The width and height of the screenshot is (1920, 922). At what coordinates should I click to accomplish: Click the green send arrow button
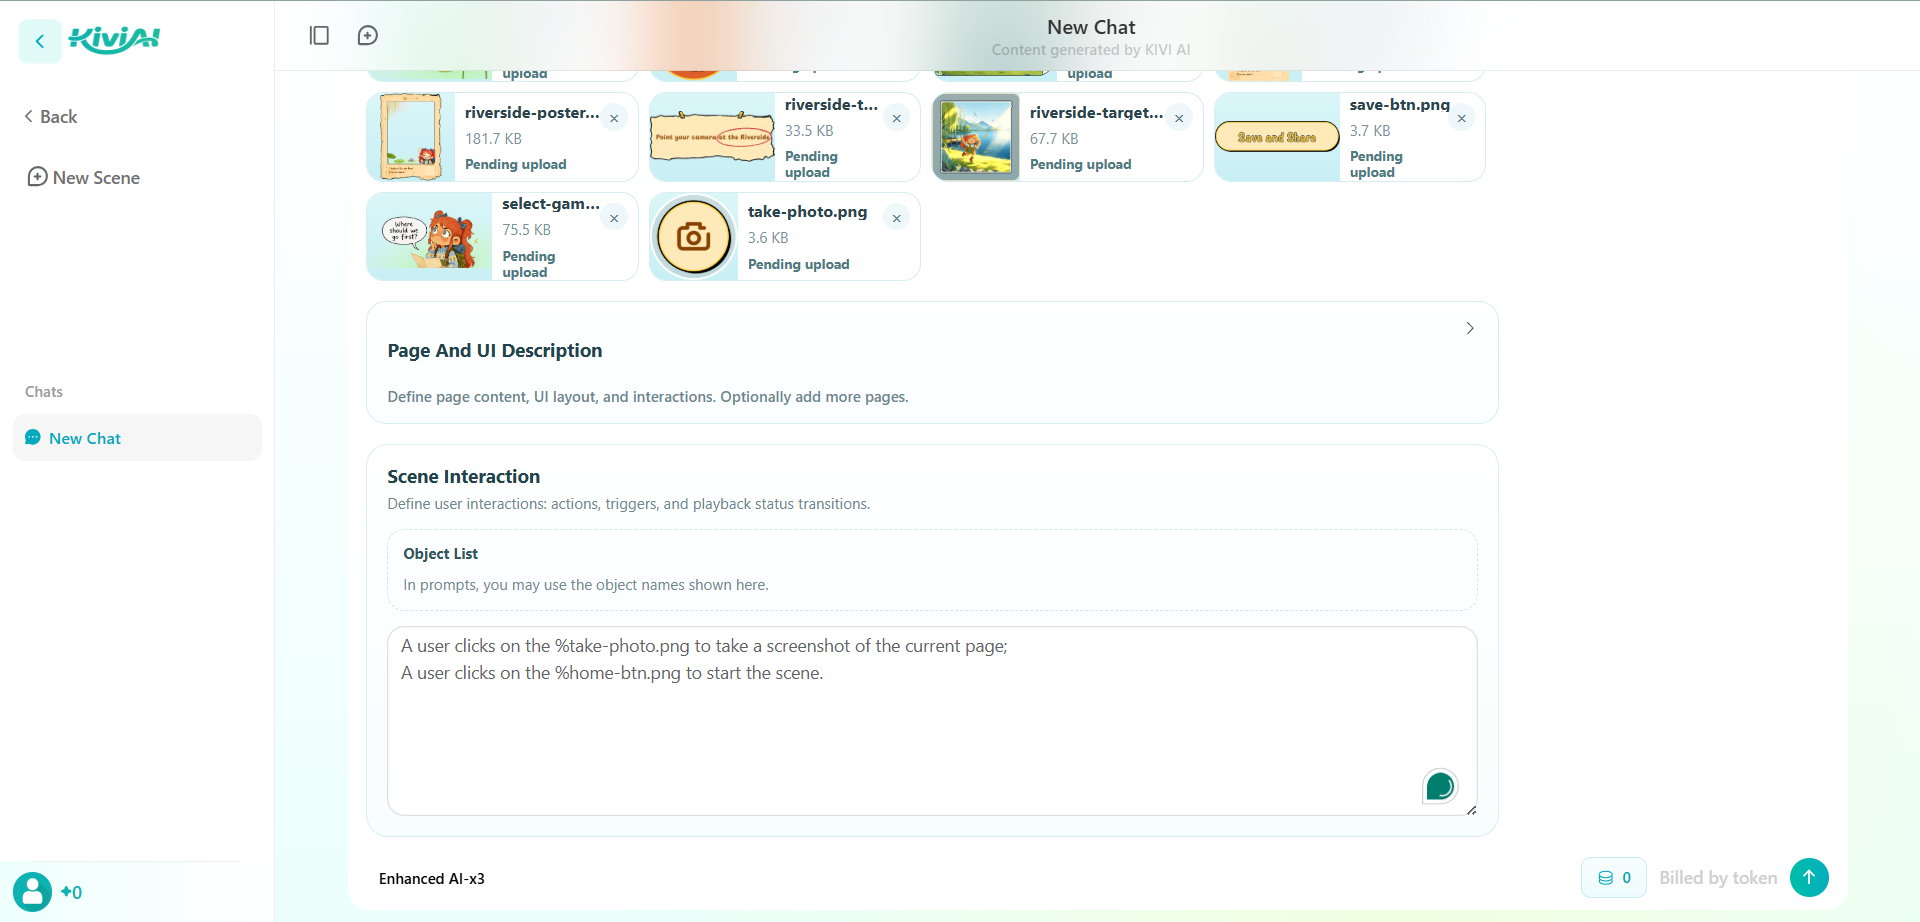point(1809,877)
